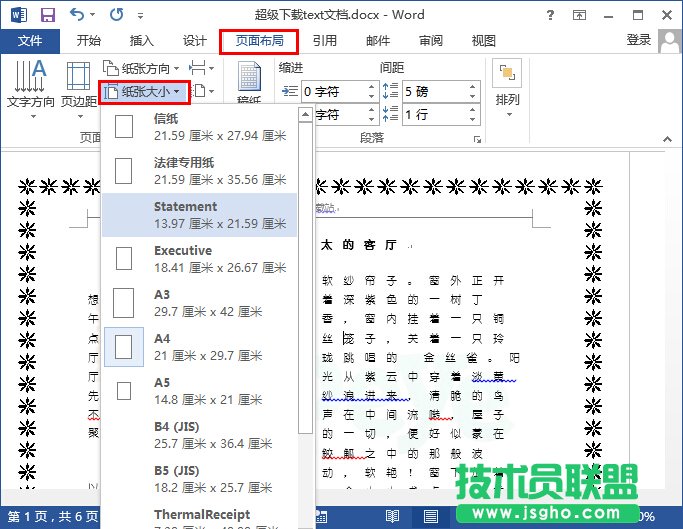Switch to the 设计 tab
The height and width of the screenshot is (529, 683).
(194, 41)
